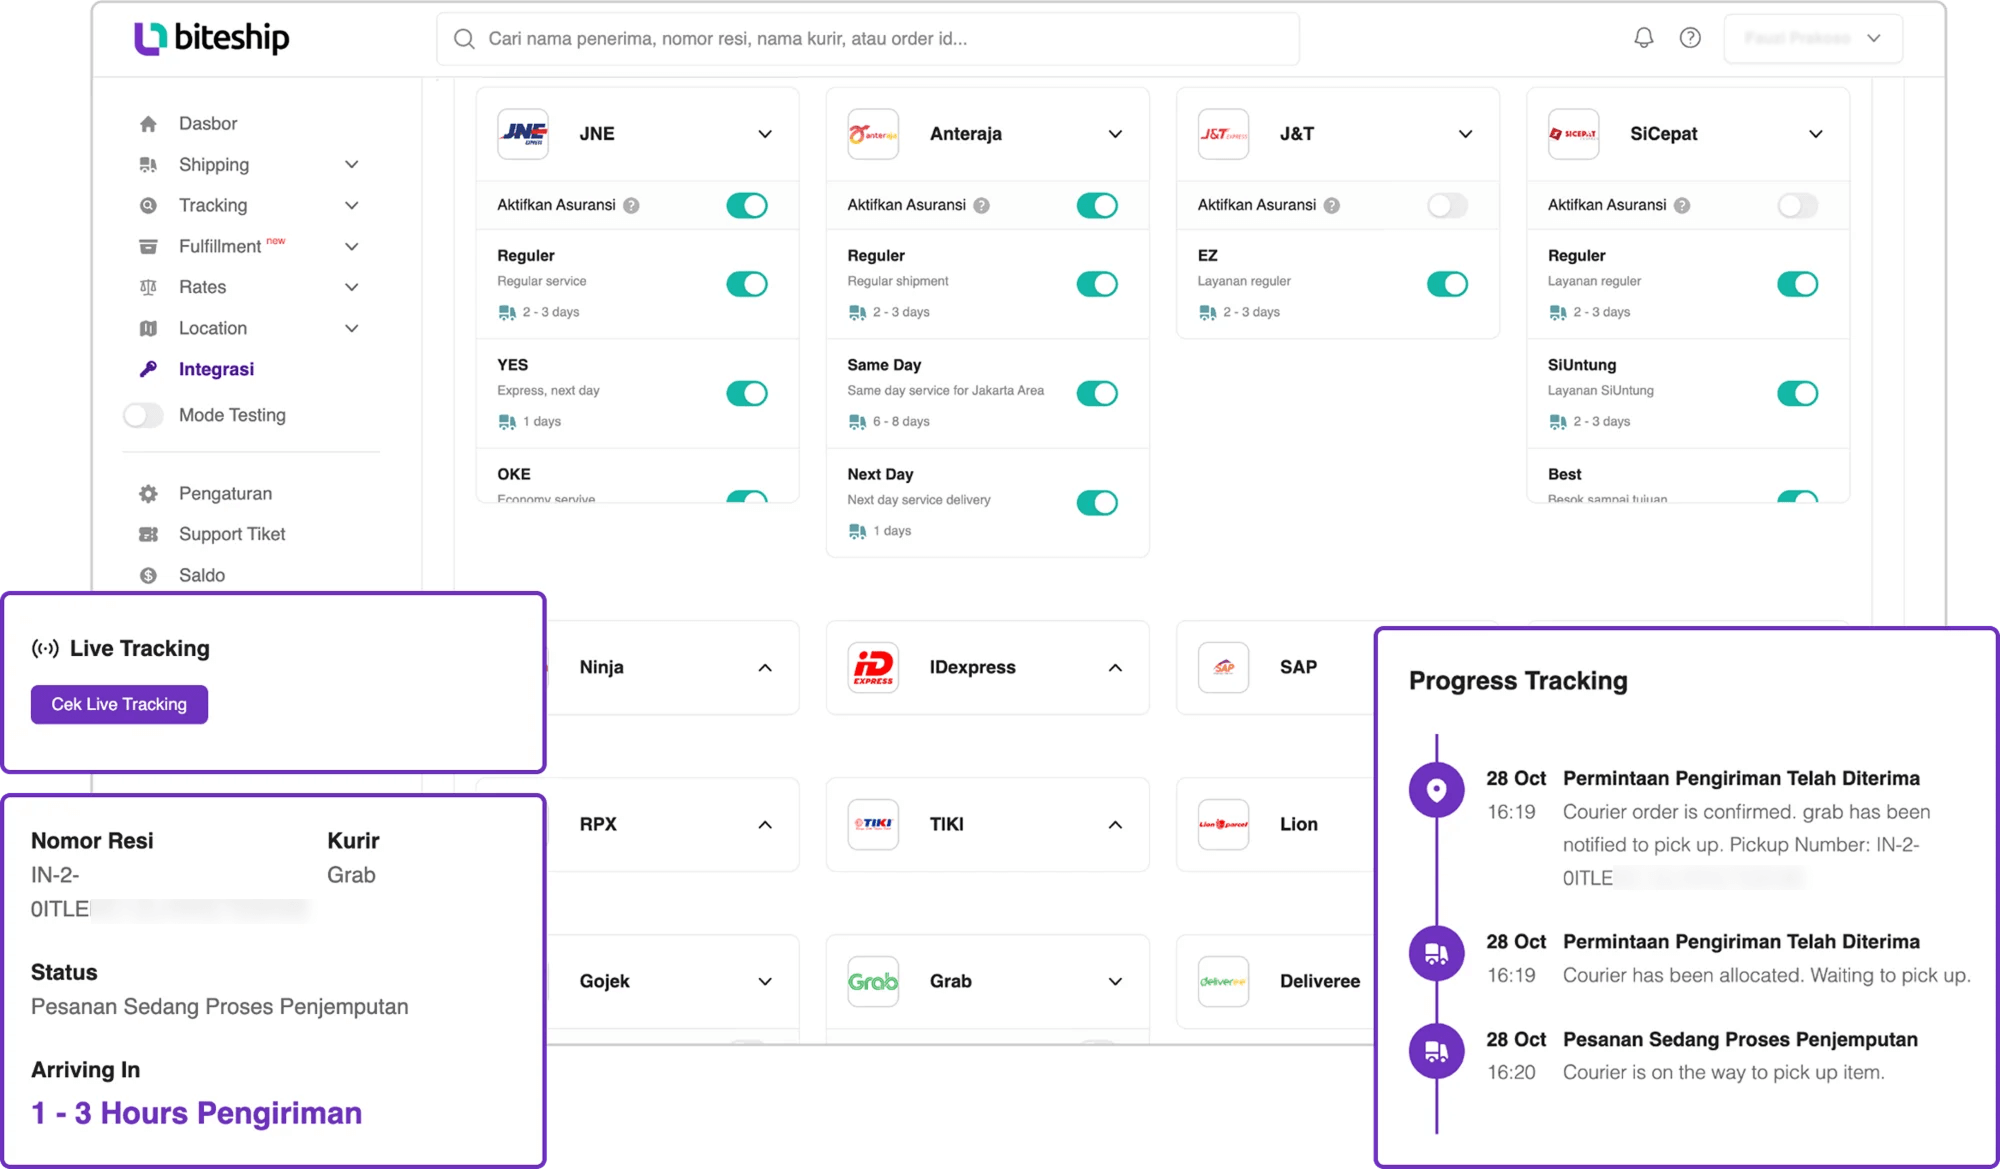Click the Fulfillment box icon in sidebar
Viewport: 2000px width, 1169px height.
pyautogui.click(x=148, y=247)
